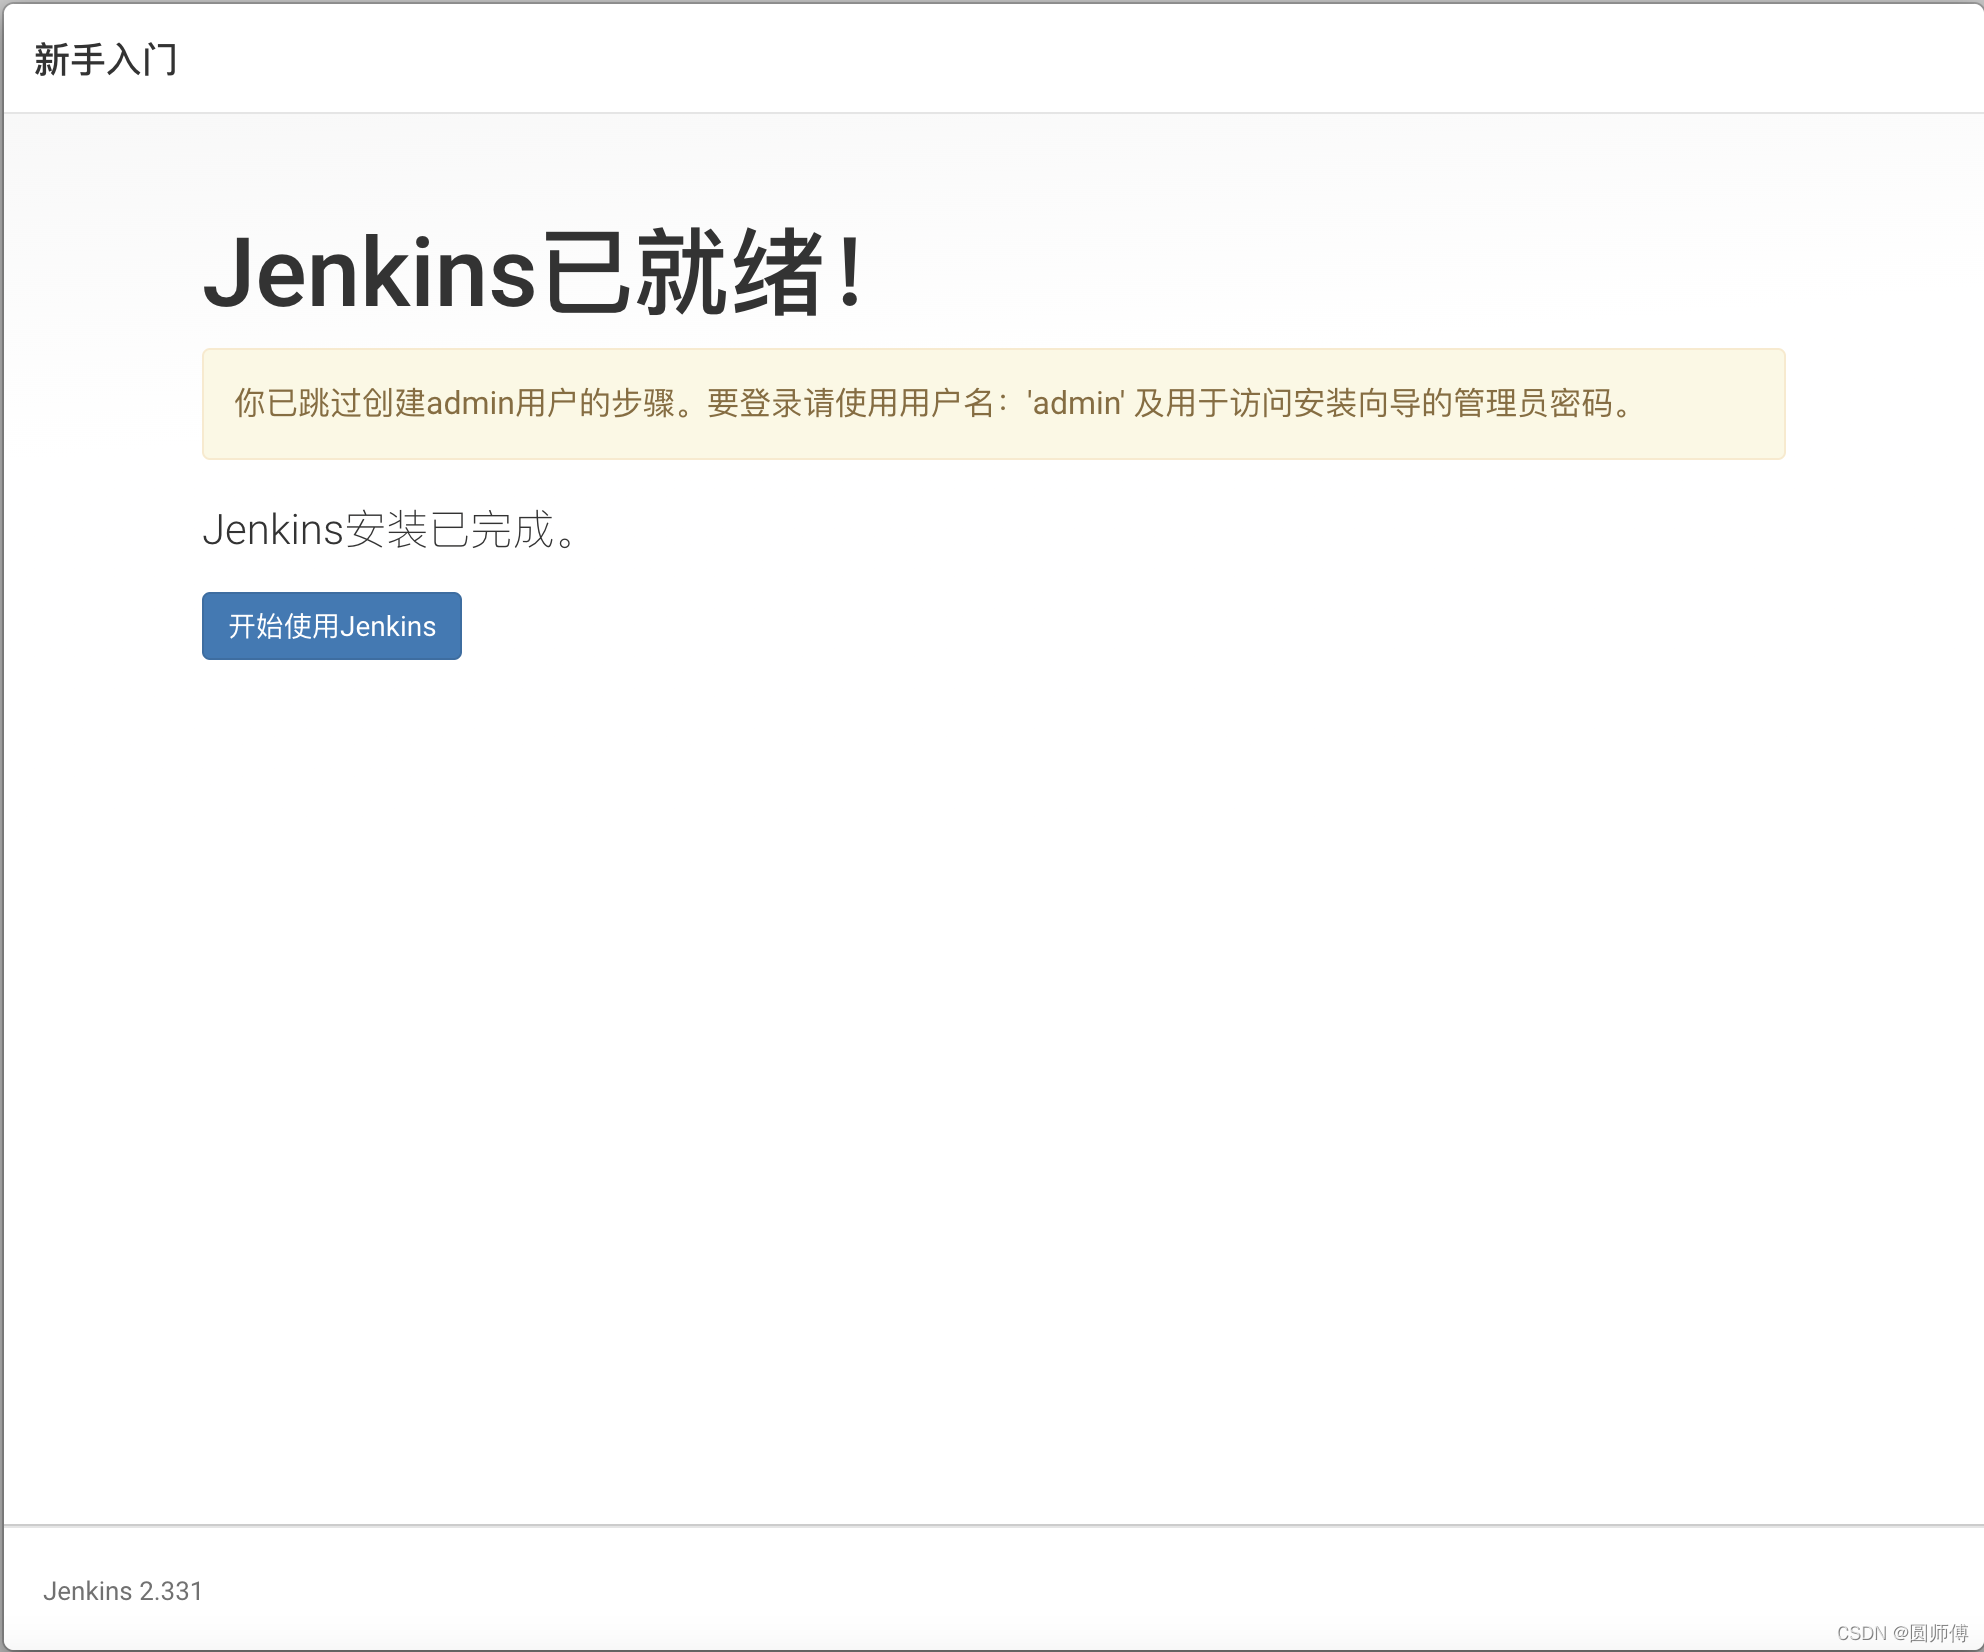Click 管理员密码 at end of banner
1984x1652 pixels.
(x=1533, y=403)
